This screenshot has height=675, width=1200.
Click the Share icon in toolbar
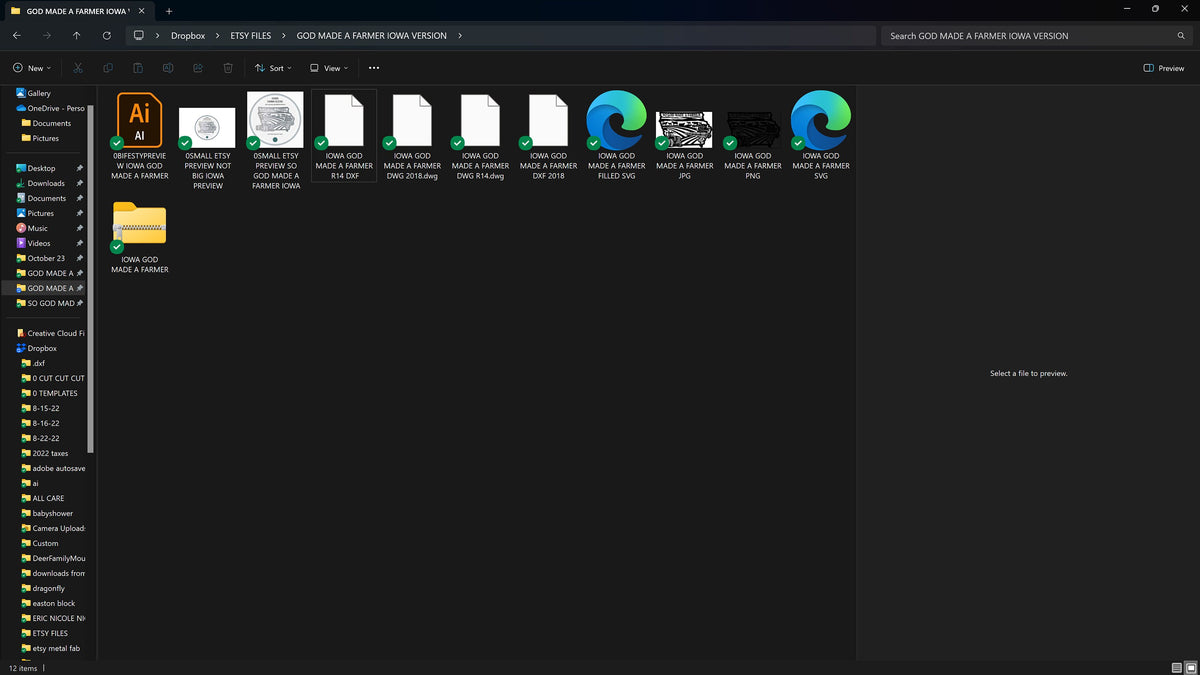click(198, 68)
